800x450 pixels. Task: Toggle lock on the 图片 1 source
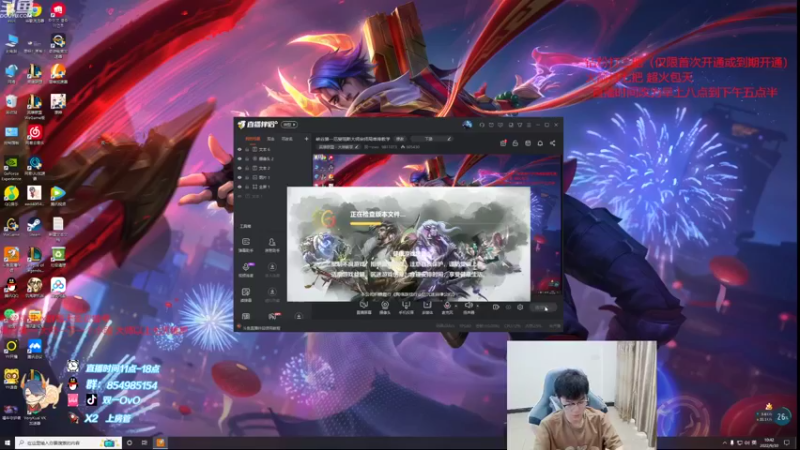coord(247,178)
